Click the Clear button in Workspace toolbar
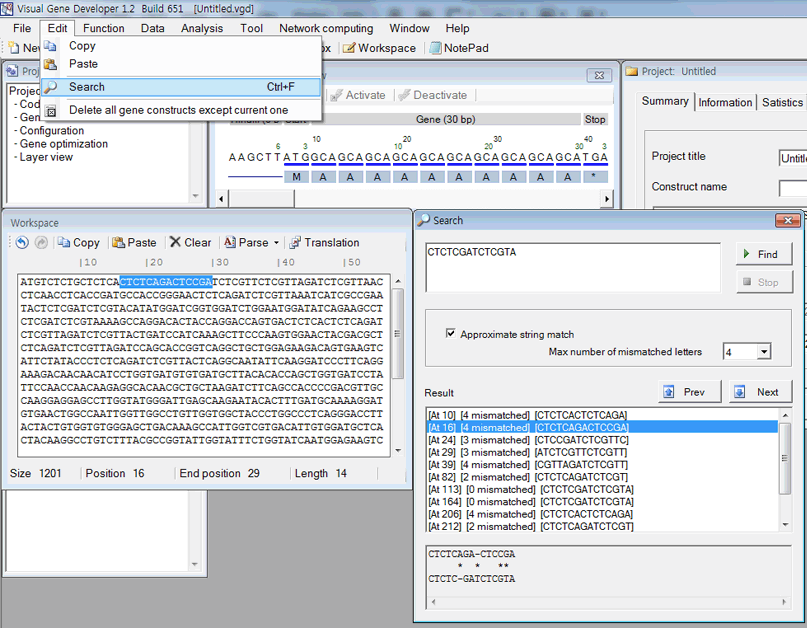The height and width of the screenshot is (628, 807). click(x=190, y=243)
